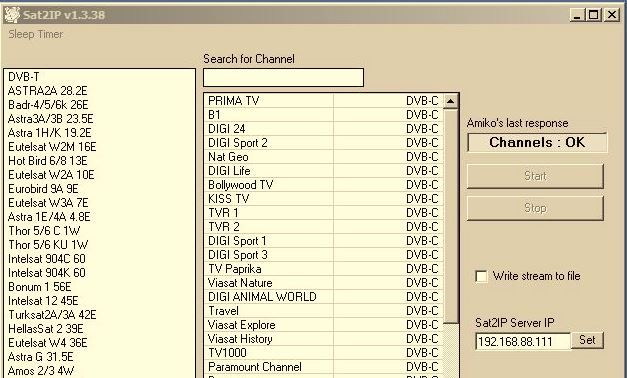Select DIGI Life channel row
The width and height of the screenshot is (627, 378).
pos(324,170)
